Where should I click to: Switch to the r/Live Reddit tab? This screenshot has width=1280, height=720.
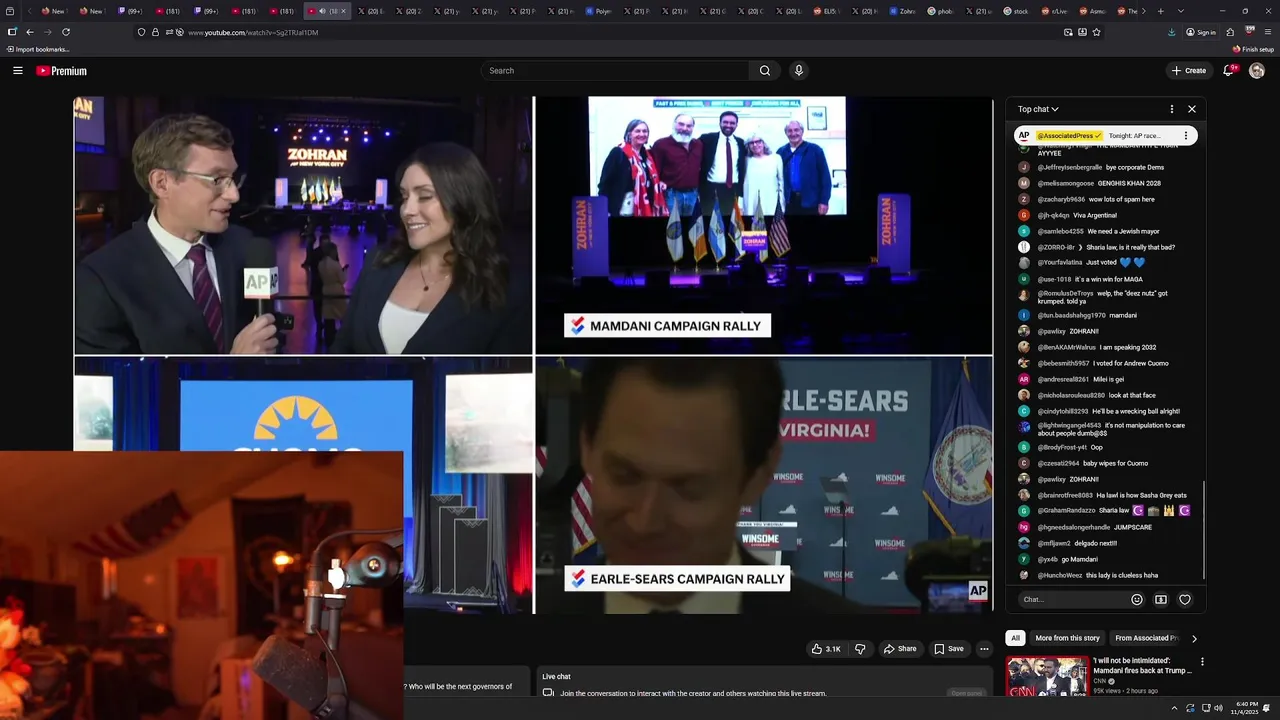[x=1054, y=11]
